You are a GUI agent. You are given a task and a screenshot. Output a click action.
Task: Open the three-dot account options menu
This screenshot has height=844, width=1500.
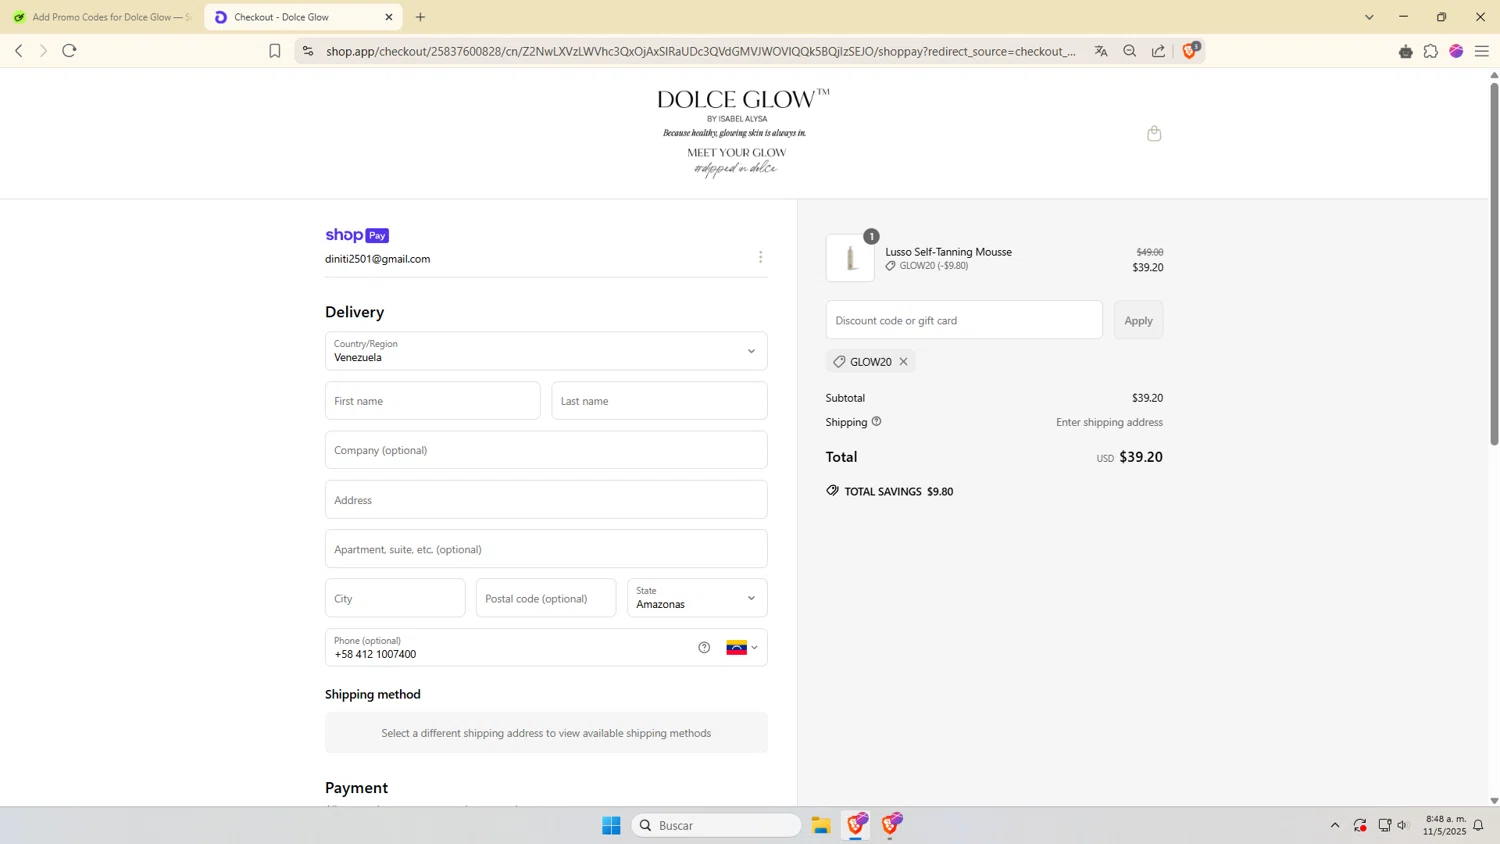760,258
